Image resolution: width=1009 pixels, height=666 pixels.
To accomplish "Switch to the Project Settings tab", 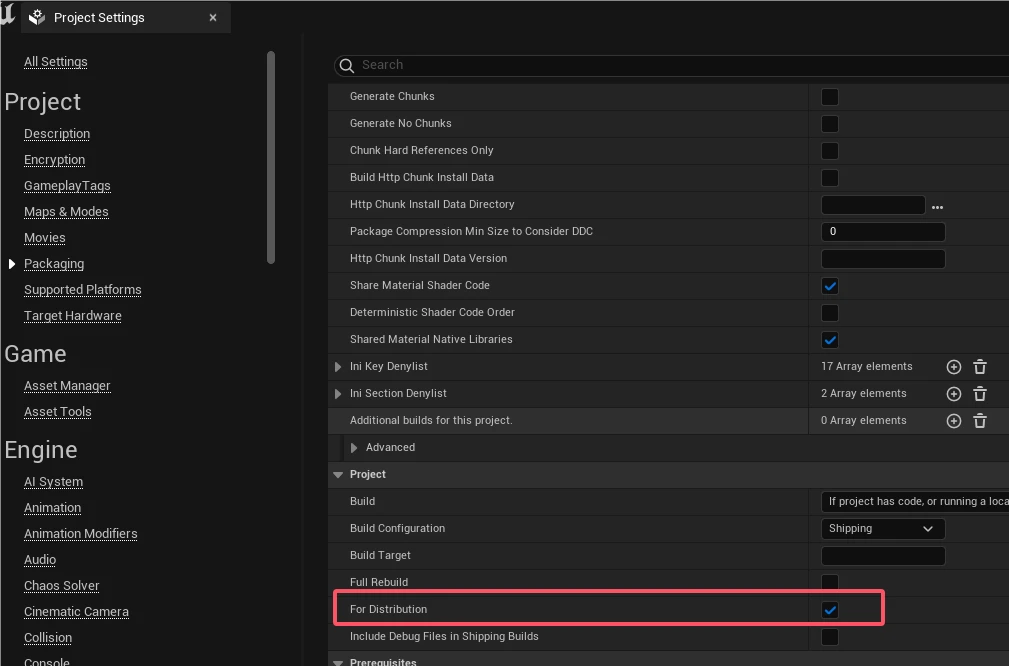I will coord(99,18).
